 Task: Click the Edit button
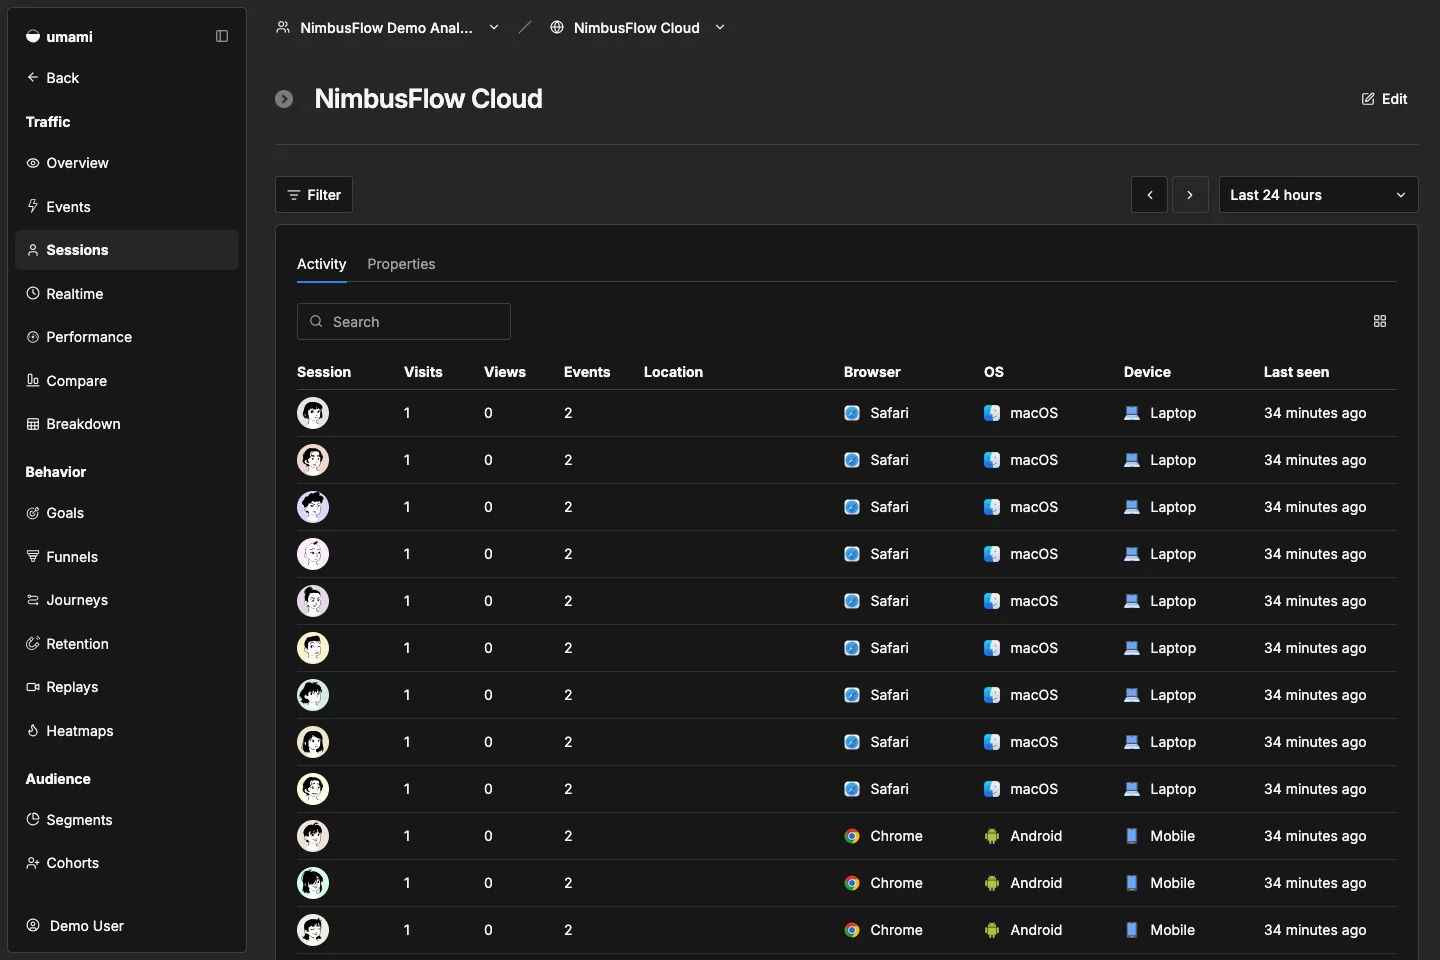coord(1385,99)
